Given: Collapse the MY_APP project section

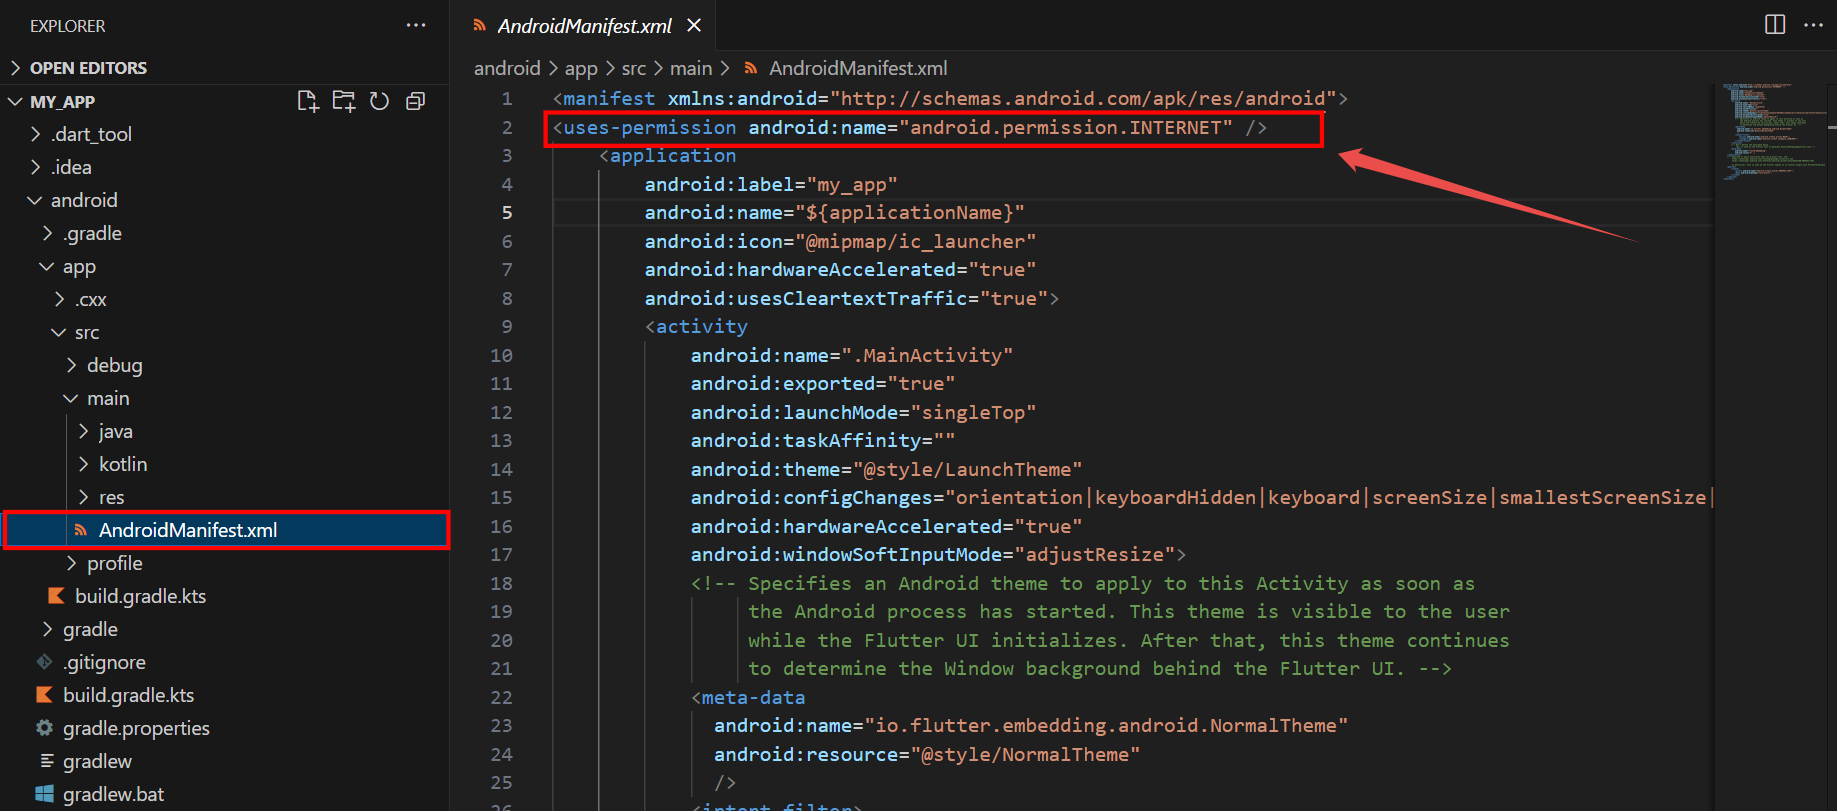Looking at the screenshot, I should pos(15,102).
